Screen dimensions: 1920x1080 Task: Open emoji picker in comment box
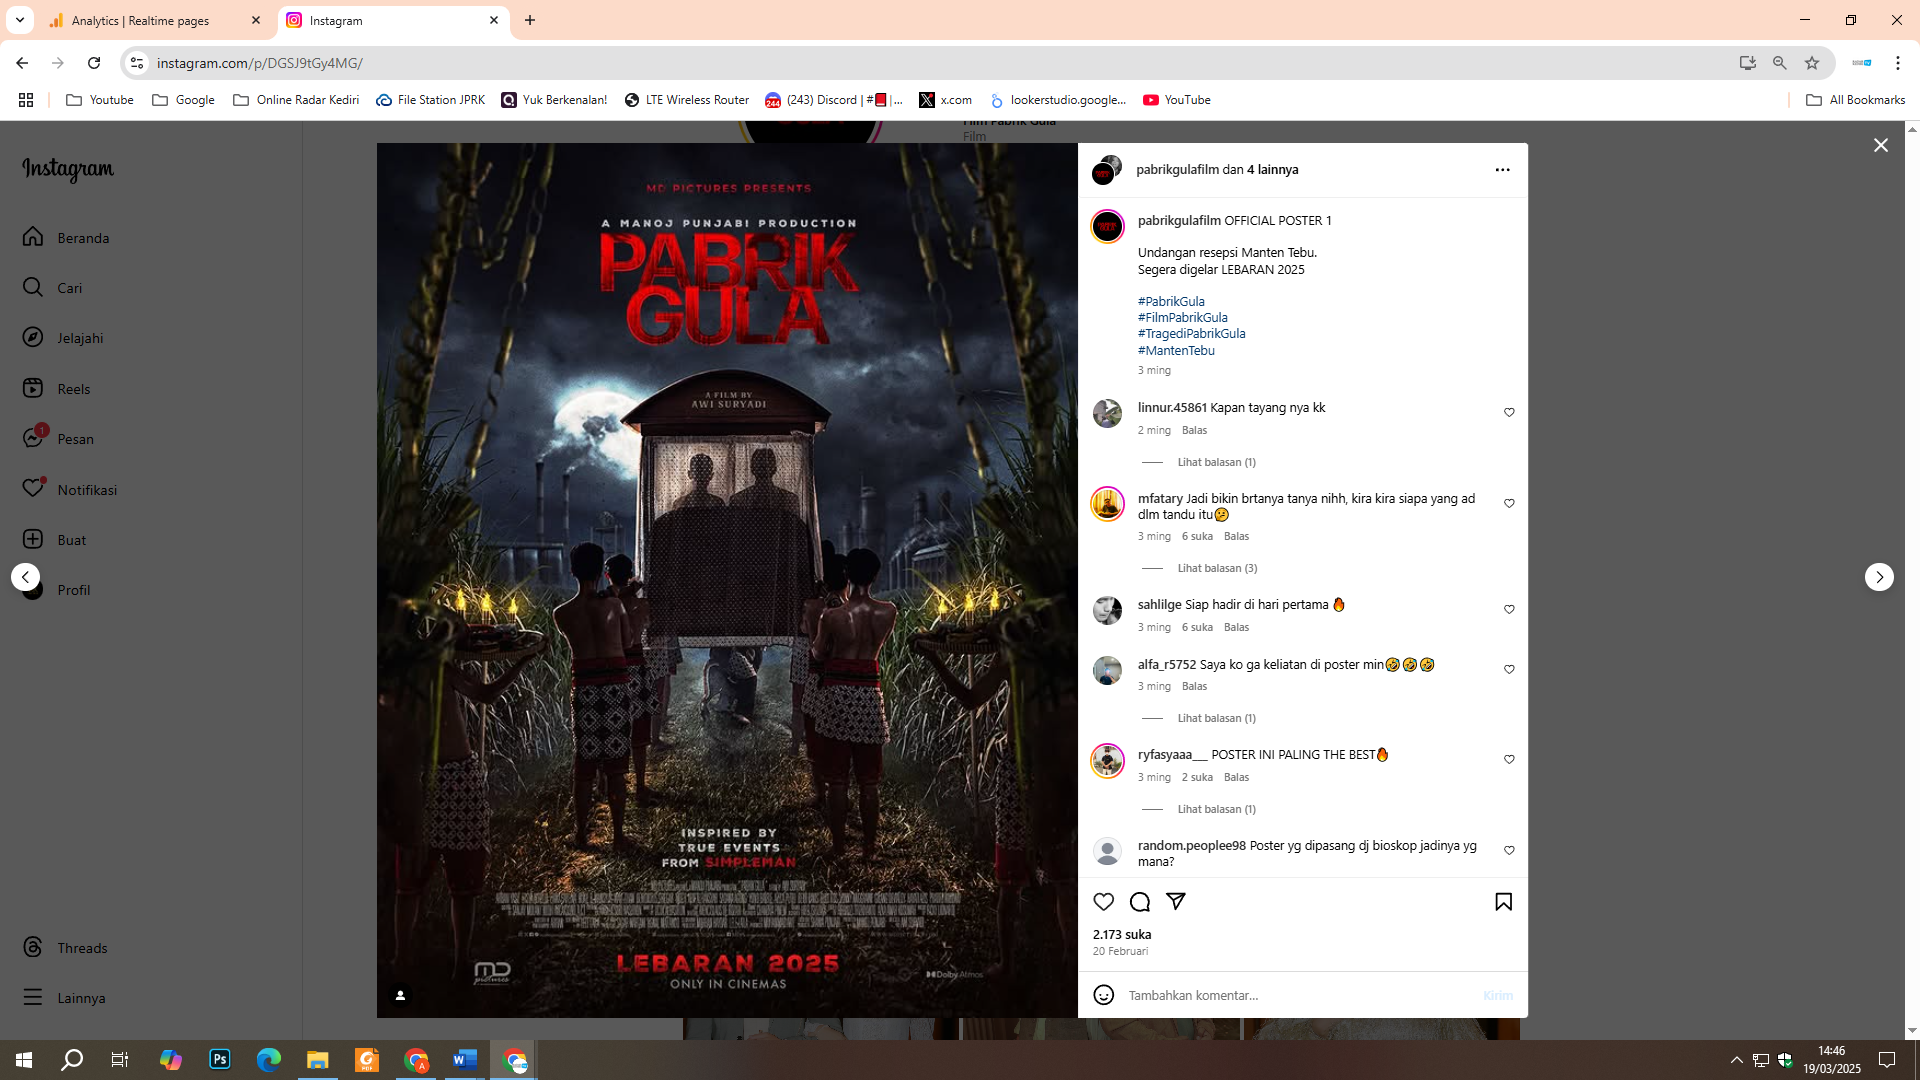click(x=1104, y=995)
